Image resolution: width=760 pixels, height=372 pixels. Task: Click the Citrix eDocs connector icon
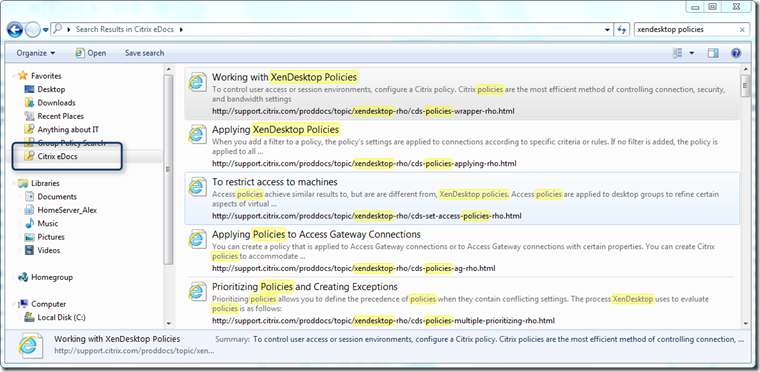(x=29, y=156)
